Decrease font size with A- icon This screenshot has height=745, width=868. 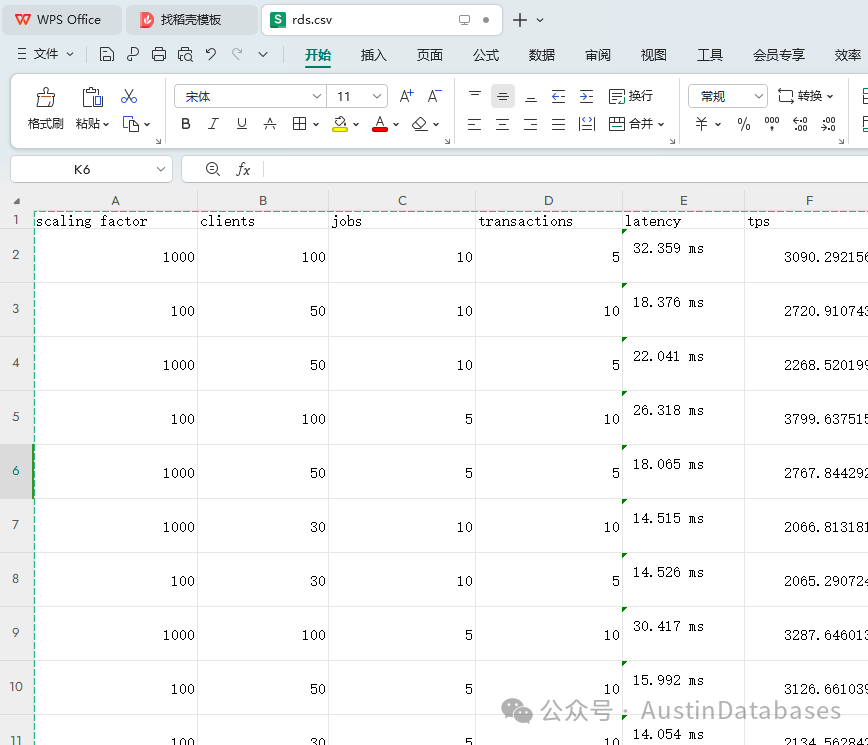(435, 96)
